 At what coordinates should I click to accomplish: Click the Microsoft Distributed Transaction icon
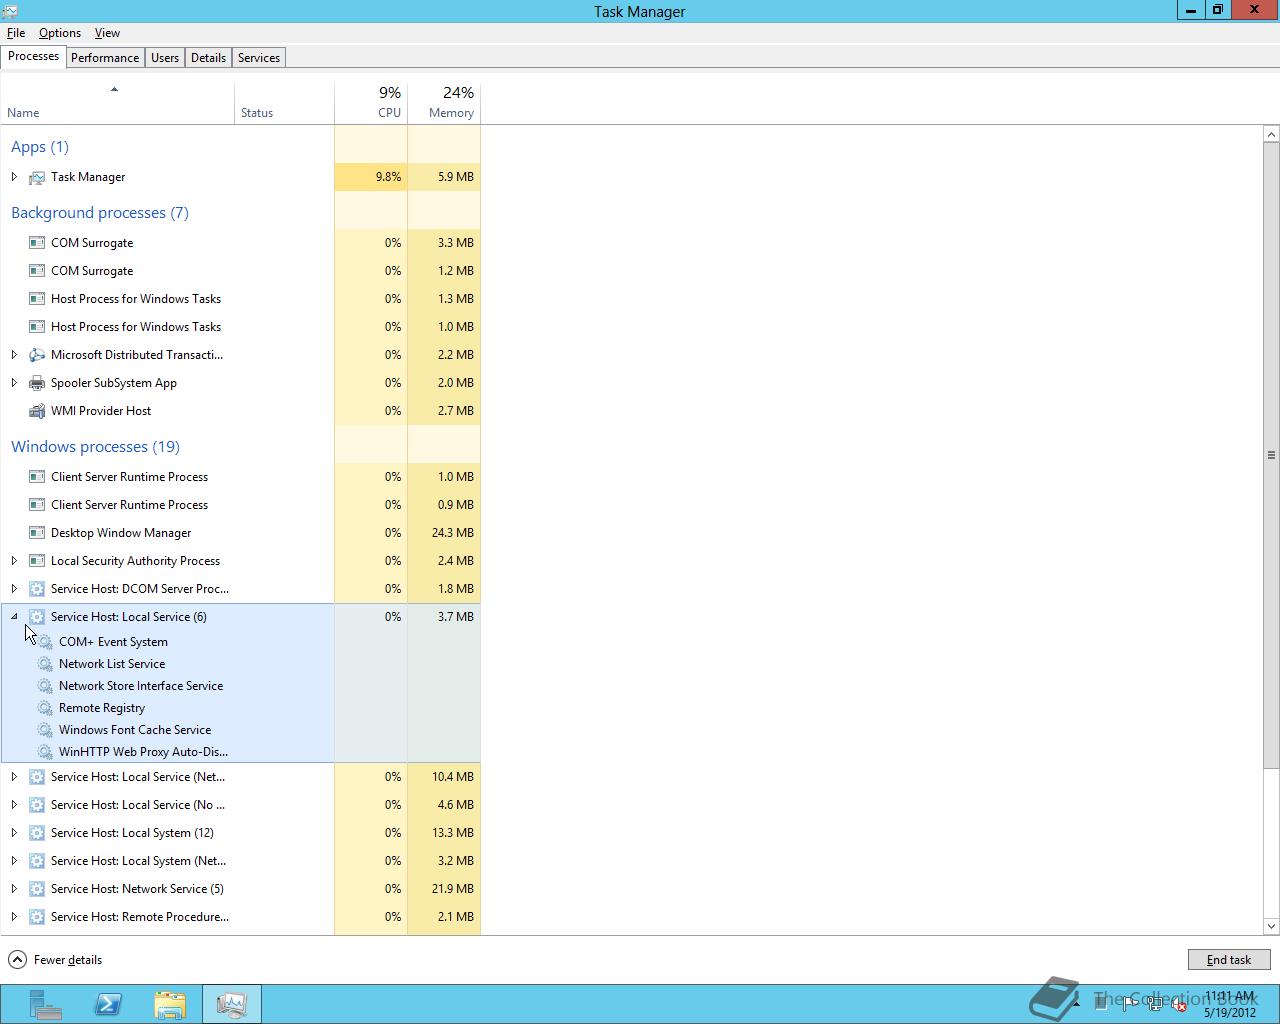tap(37, 355)
